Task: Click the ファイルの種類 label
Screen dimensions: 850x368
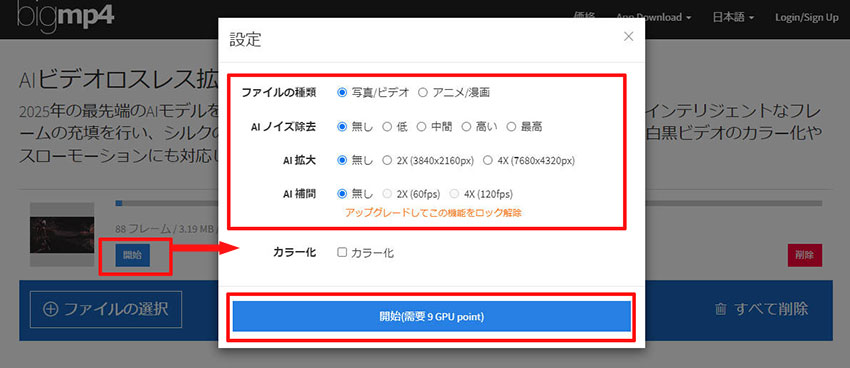Action: click(x=279, y=93)
